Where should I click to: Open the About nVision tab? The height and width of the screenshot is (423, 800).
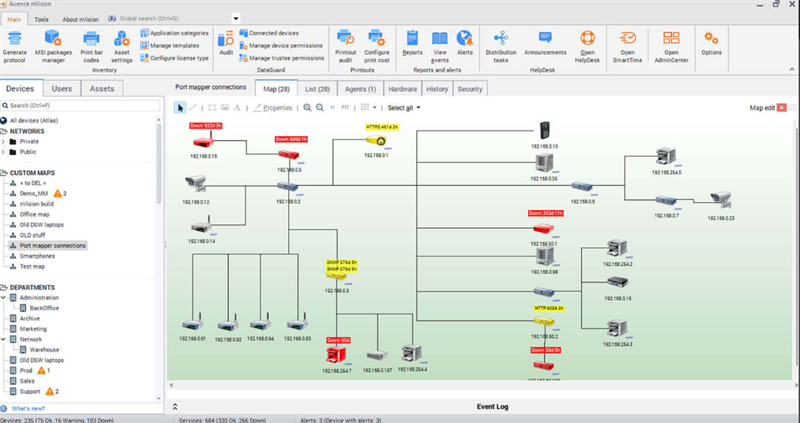(x=81, y=19)
